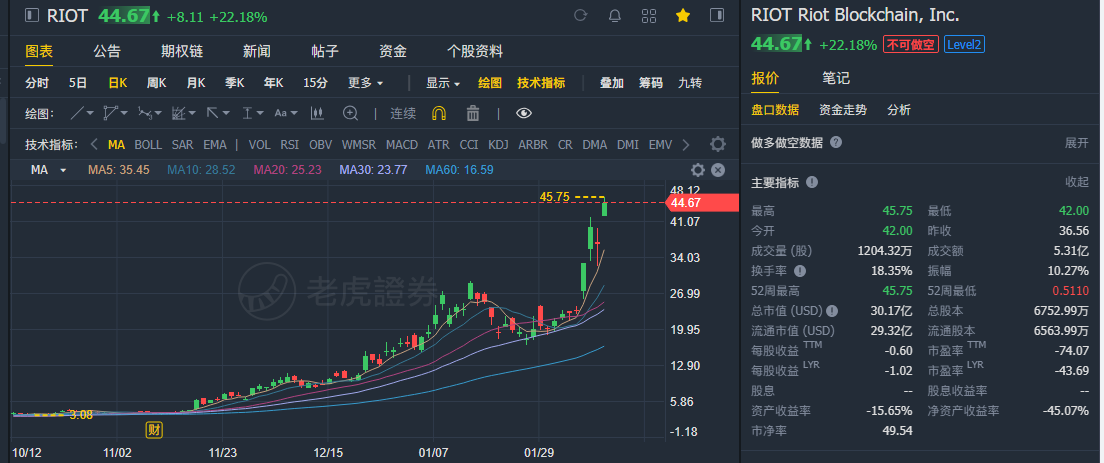Show previous technical indicators arrow
1104x463 pixels.
94,144
